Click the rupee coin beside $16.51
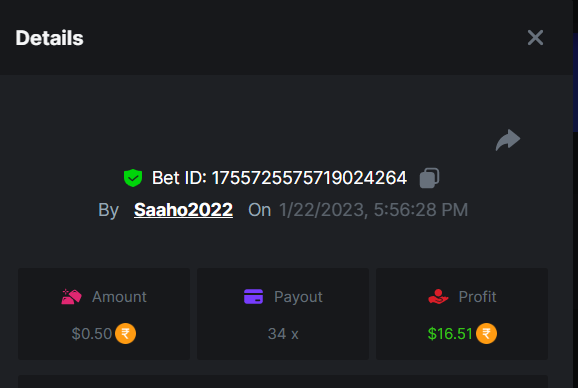The width and height of the screenshot is (578, 388). coord(486,333)
